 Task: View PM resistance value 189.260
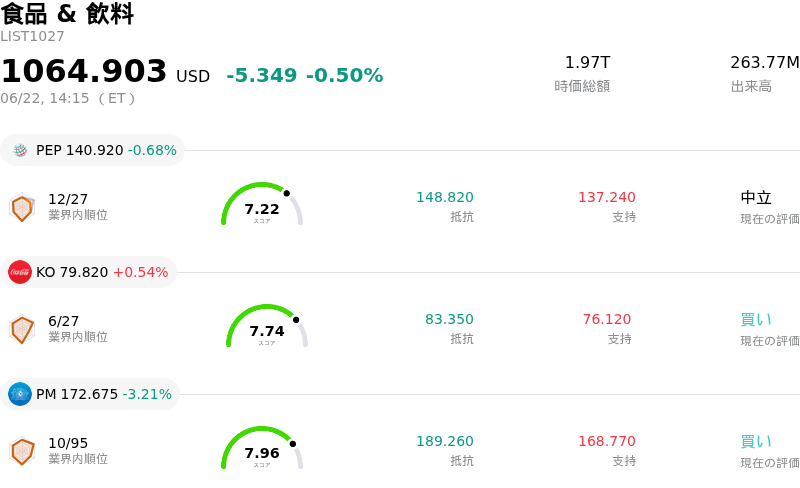tap(445, 441)
